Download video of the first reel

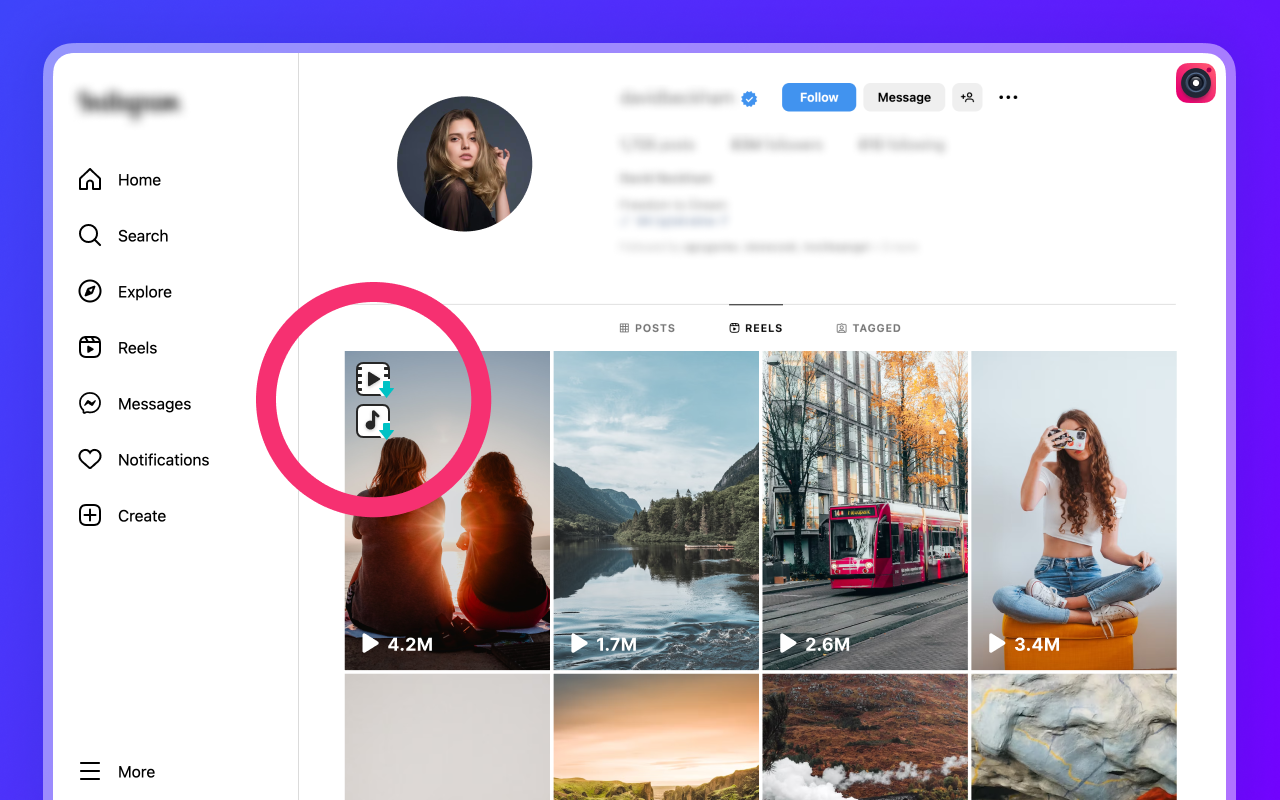click(374, 380)
